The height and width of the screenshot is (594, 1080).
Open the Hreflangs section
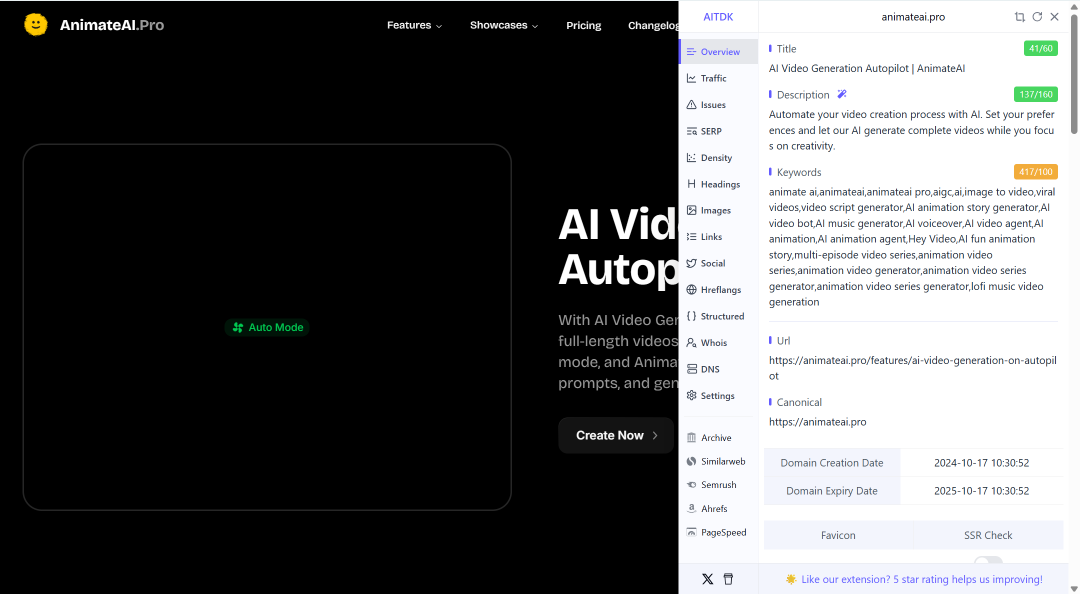[x=718, y=289]
